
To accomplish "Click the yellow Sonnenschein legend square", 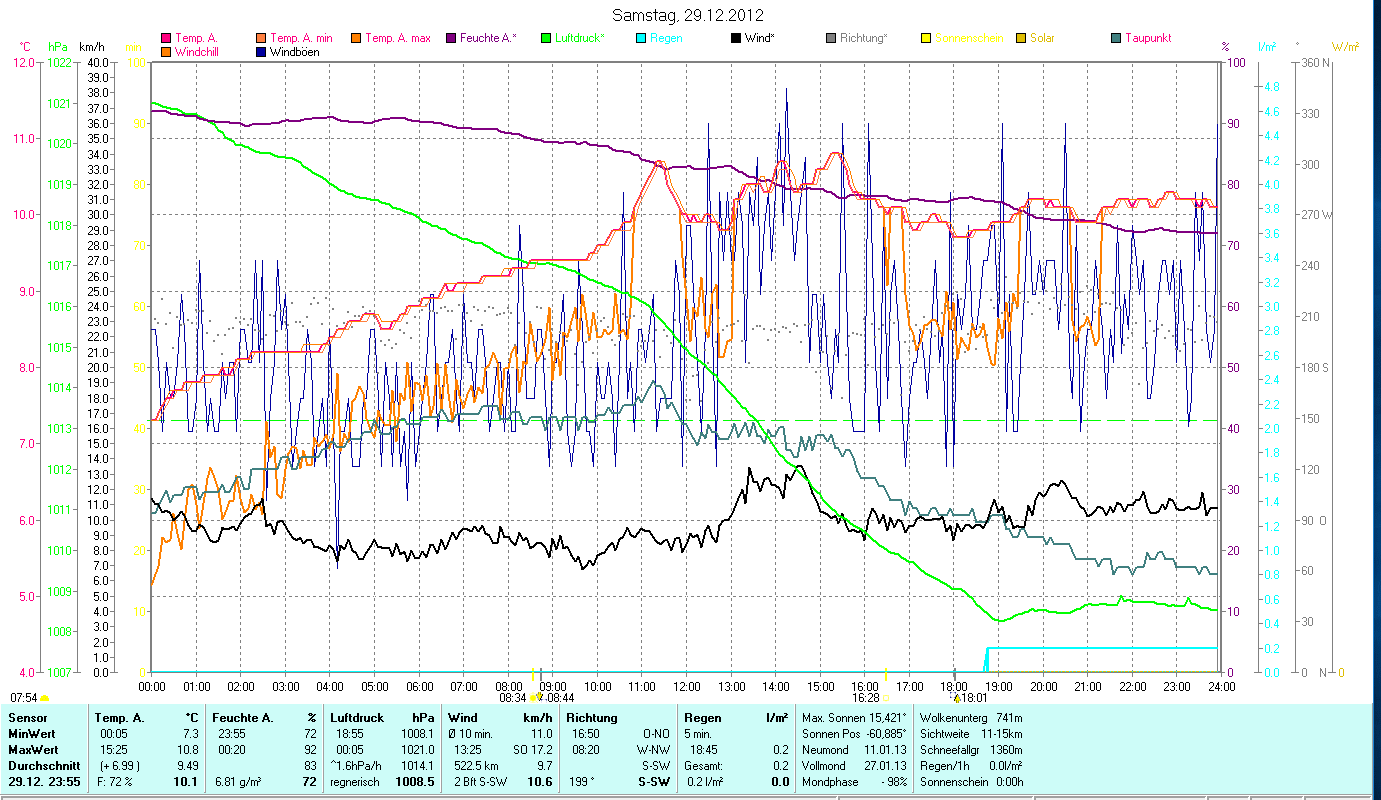I will pos(926,38).
